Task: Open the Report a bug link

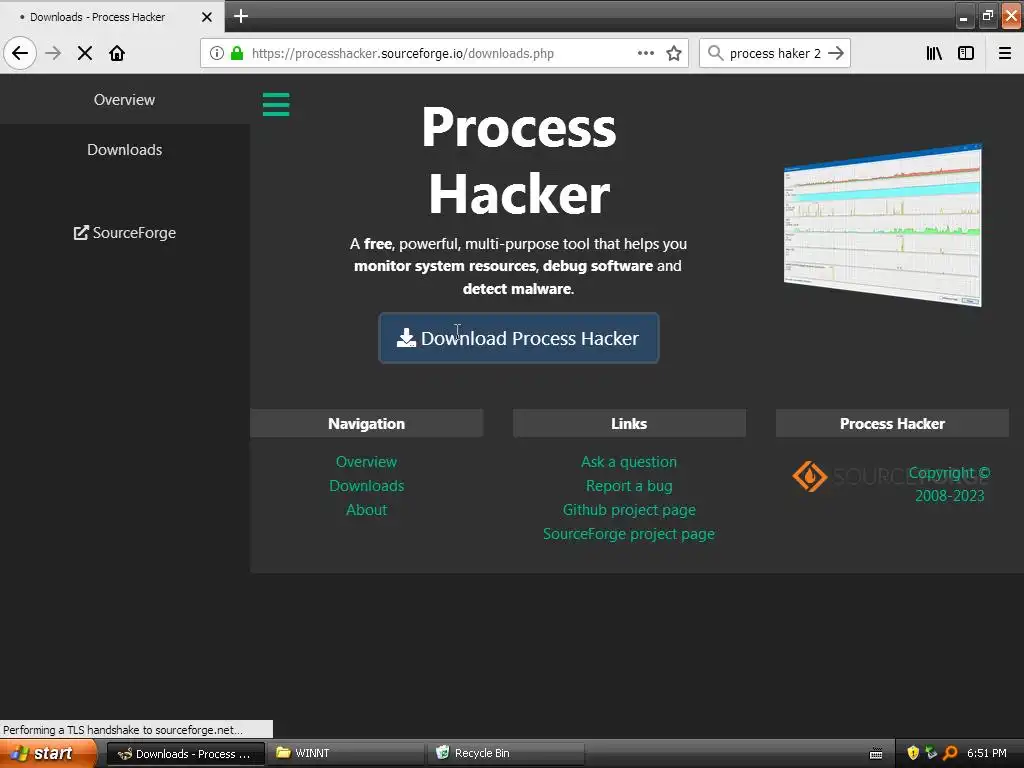Action: [629, 486]
